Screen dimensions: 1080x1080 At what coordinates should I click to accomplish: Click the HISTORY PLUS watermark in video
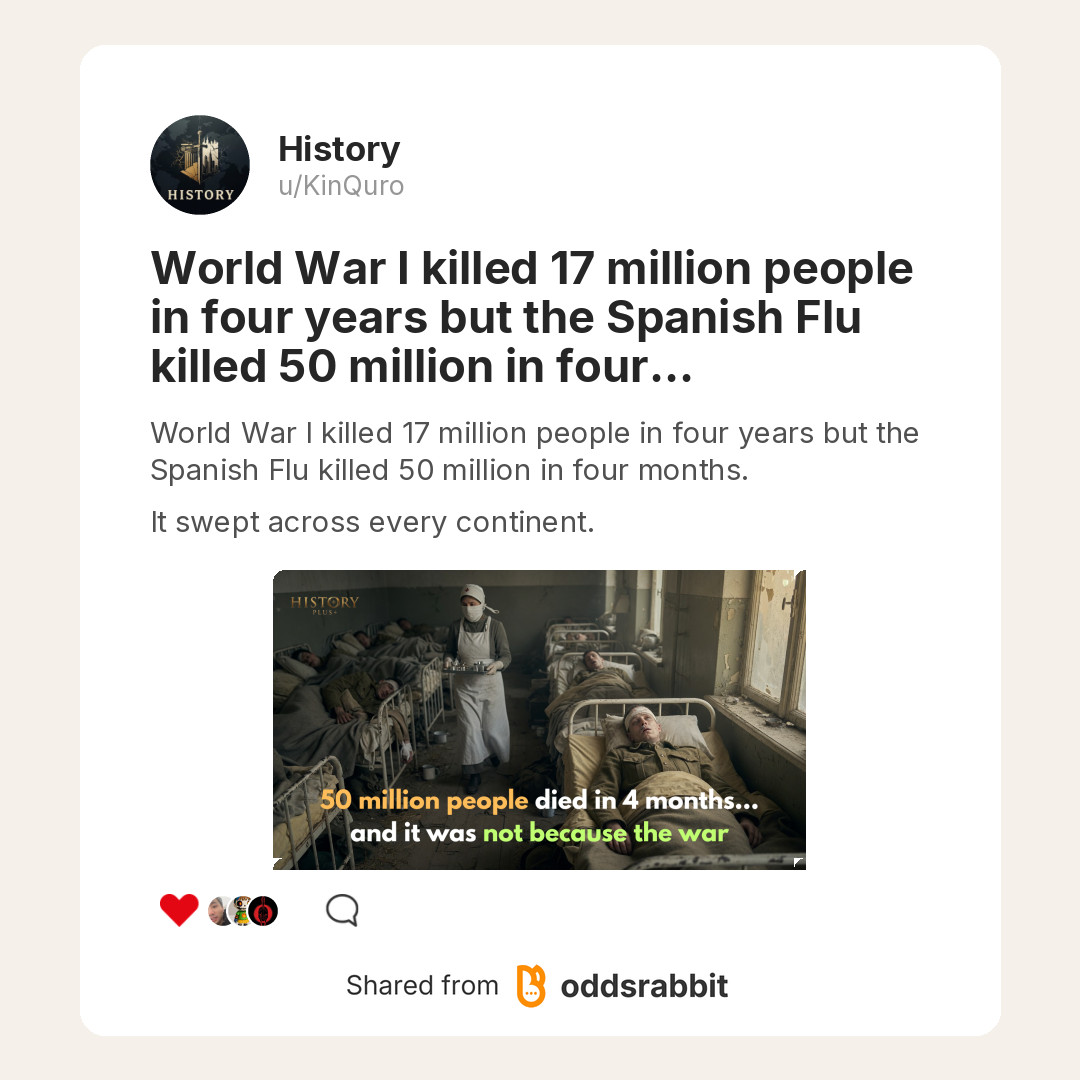click(324, 604)
